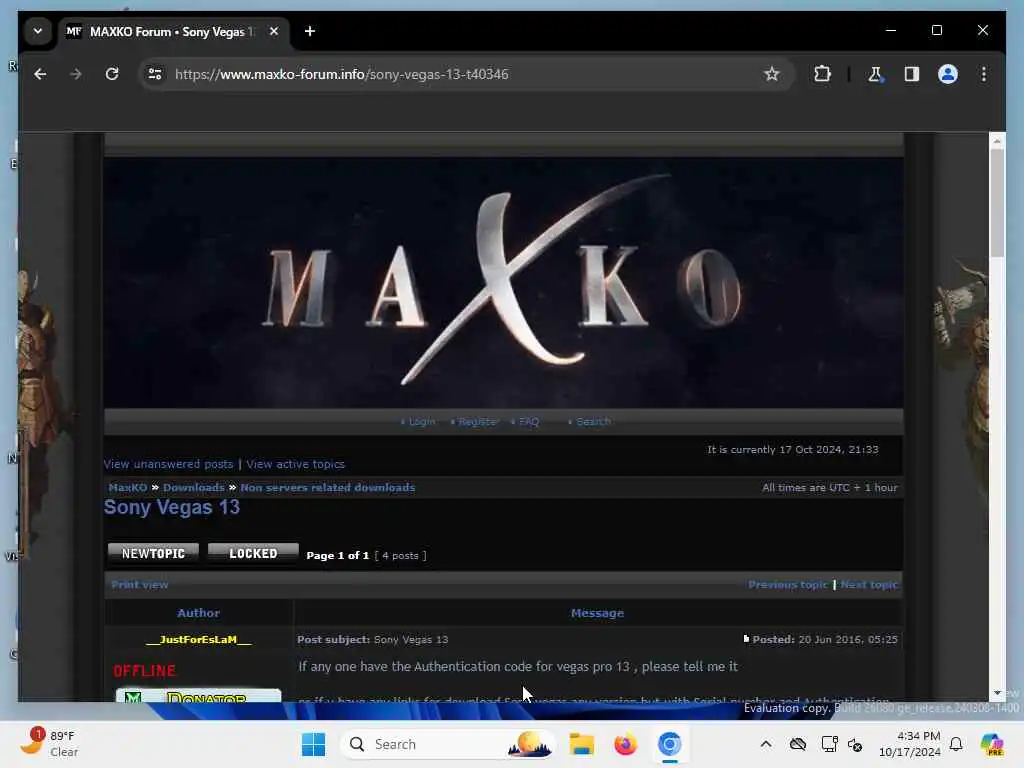This screenshot has height=768, width=1024.
Task: Open Chrome Labs flask icon
Action: pos(875,74)
